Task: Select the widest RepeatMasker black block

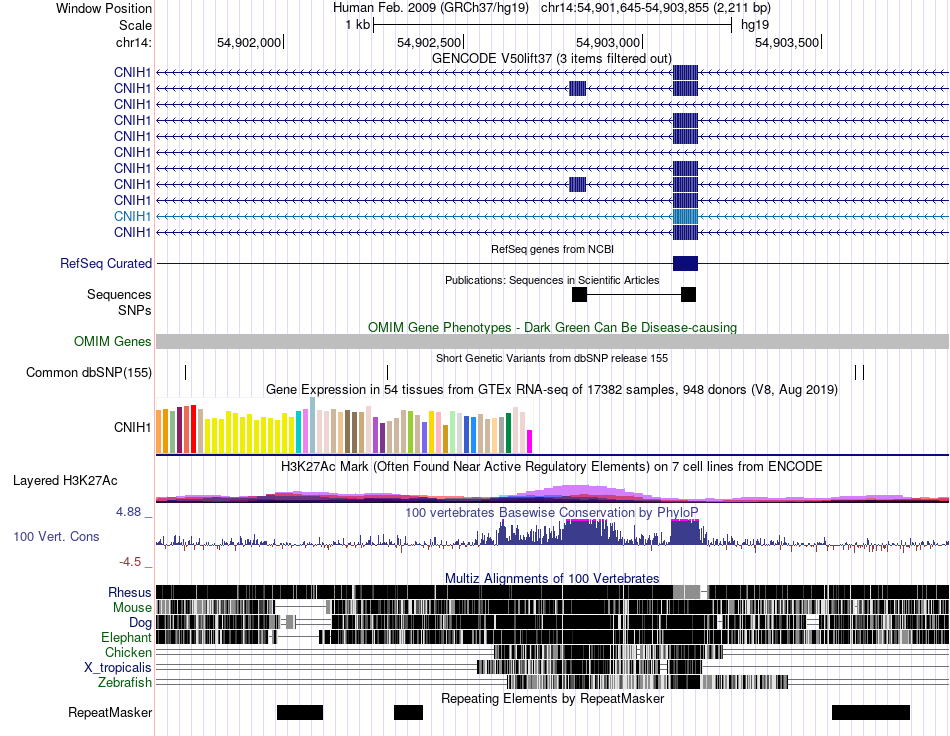Action: point(871,712)
